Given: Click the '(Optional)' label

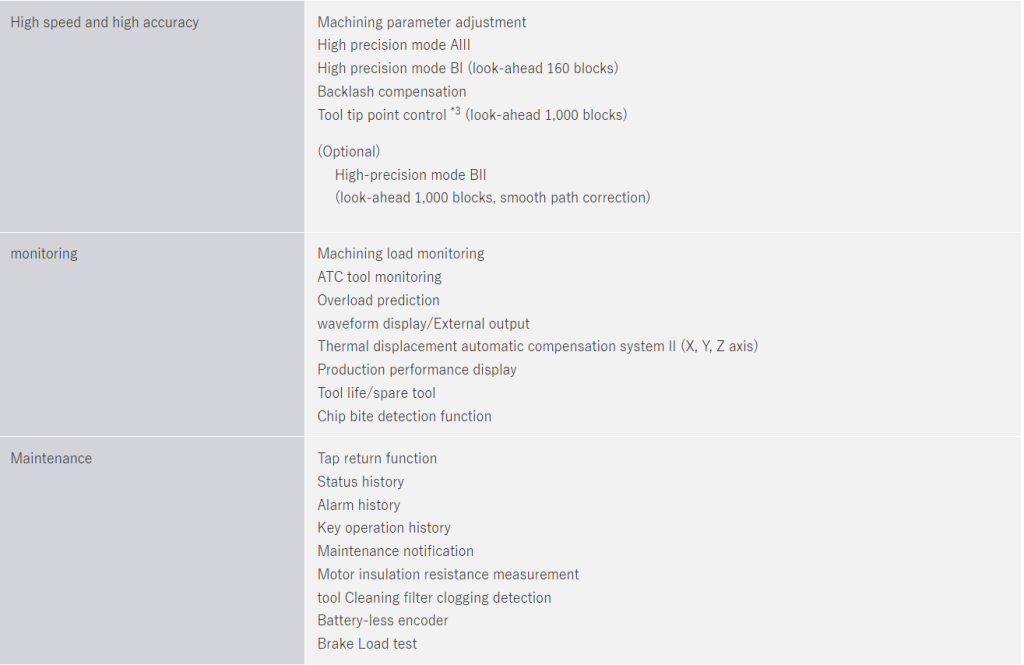Looking at the screenshot, I should coord(348,152).
